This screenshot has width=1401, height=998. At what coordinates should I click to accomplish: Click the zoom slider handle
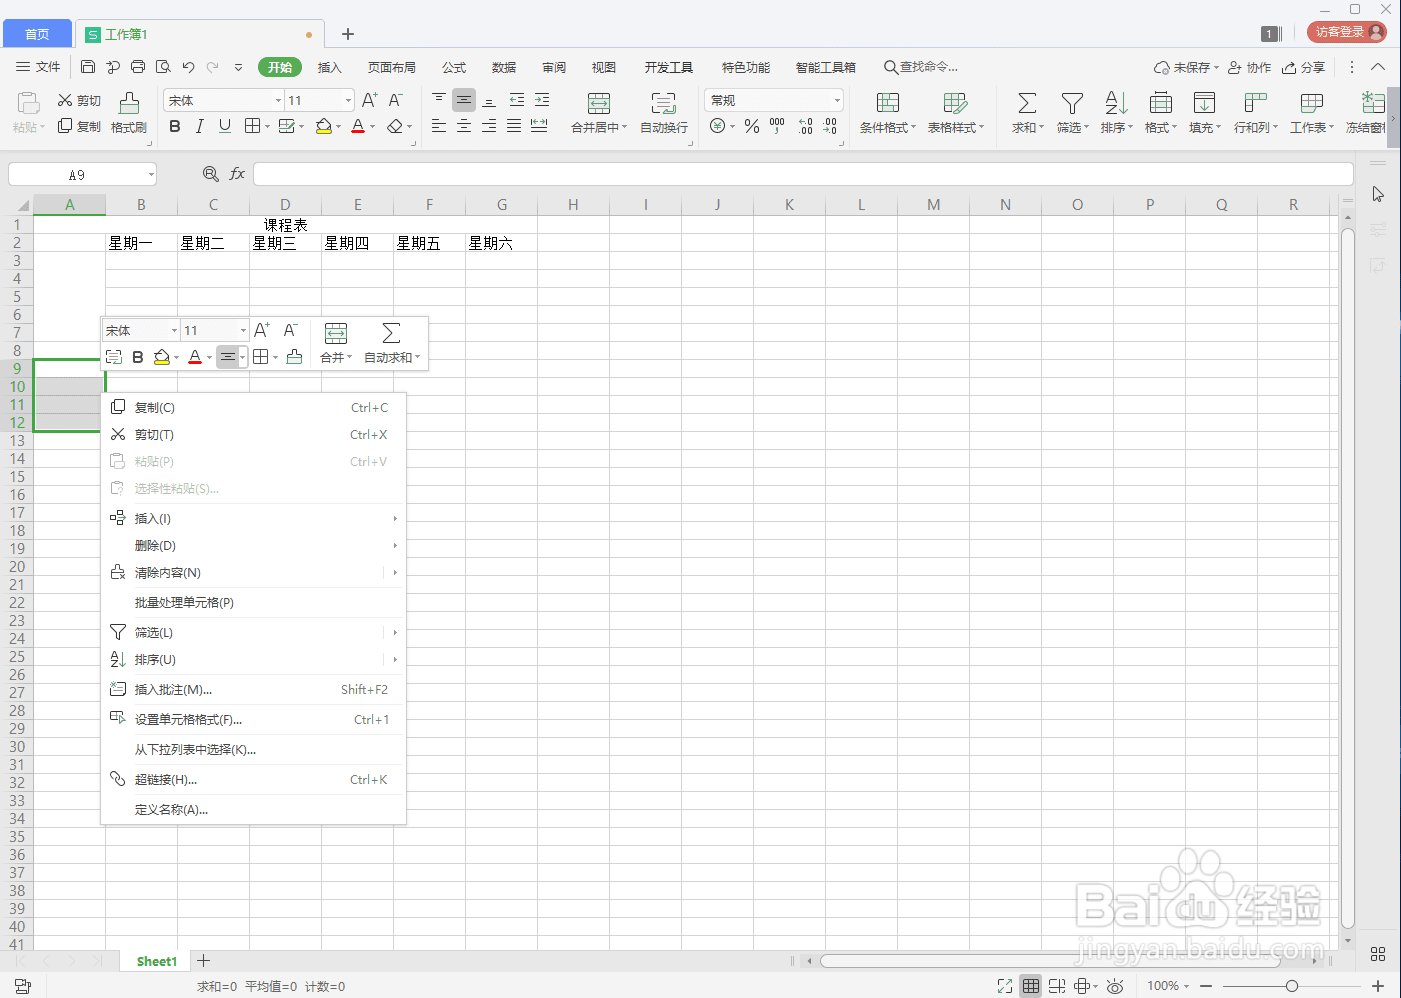pos(1292,986)
